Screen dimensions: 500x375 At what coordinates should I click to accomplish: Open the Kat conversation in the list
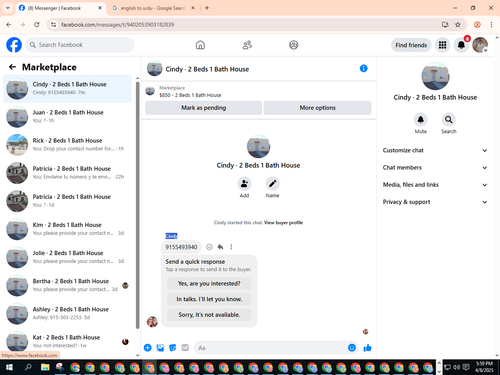pyautogui.click(x=68, y=341)
